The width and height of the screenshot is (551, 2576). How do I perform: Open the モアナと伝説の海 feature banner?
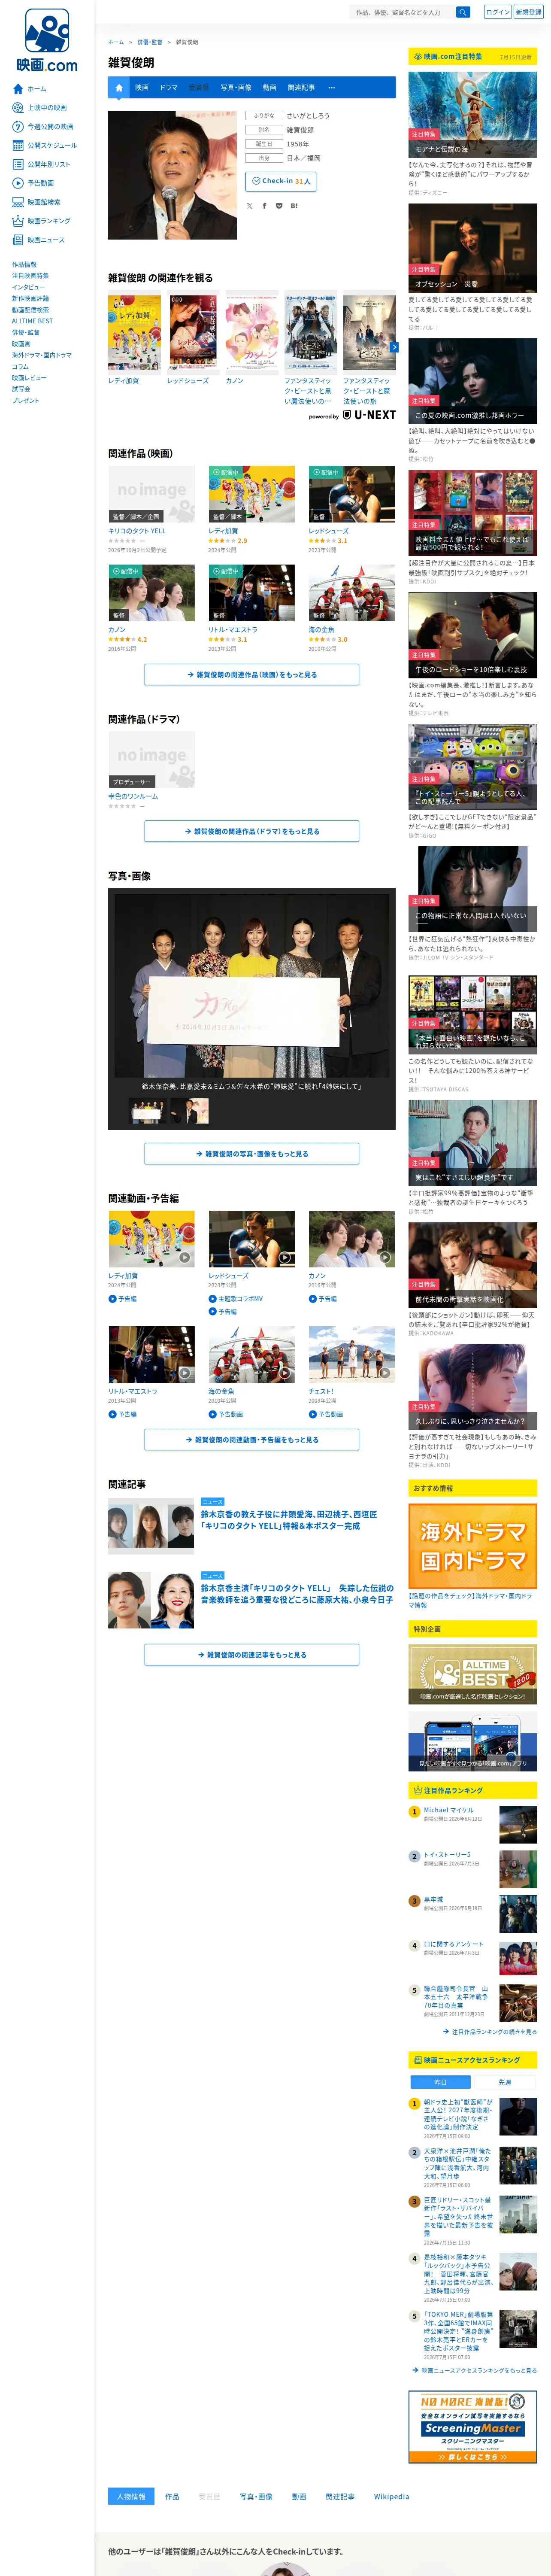(473, 114)
